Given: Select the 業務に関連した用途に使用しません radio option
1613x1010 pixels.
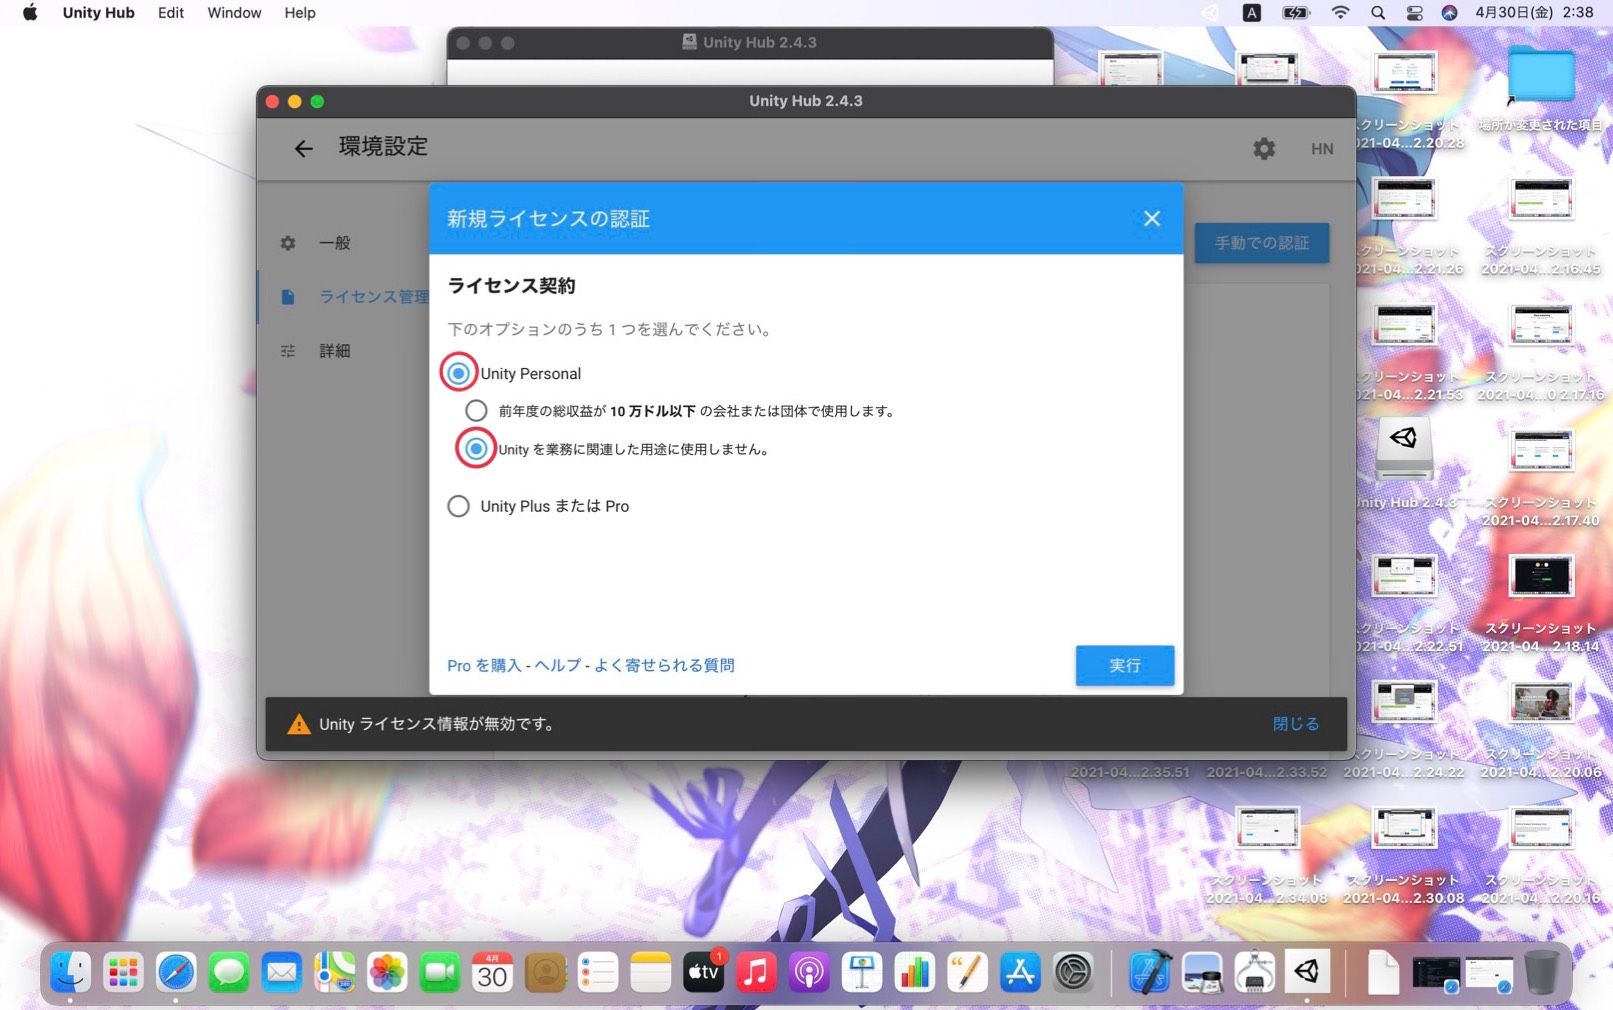Looking at the screenshot, I should (476, 449).
